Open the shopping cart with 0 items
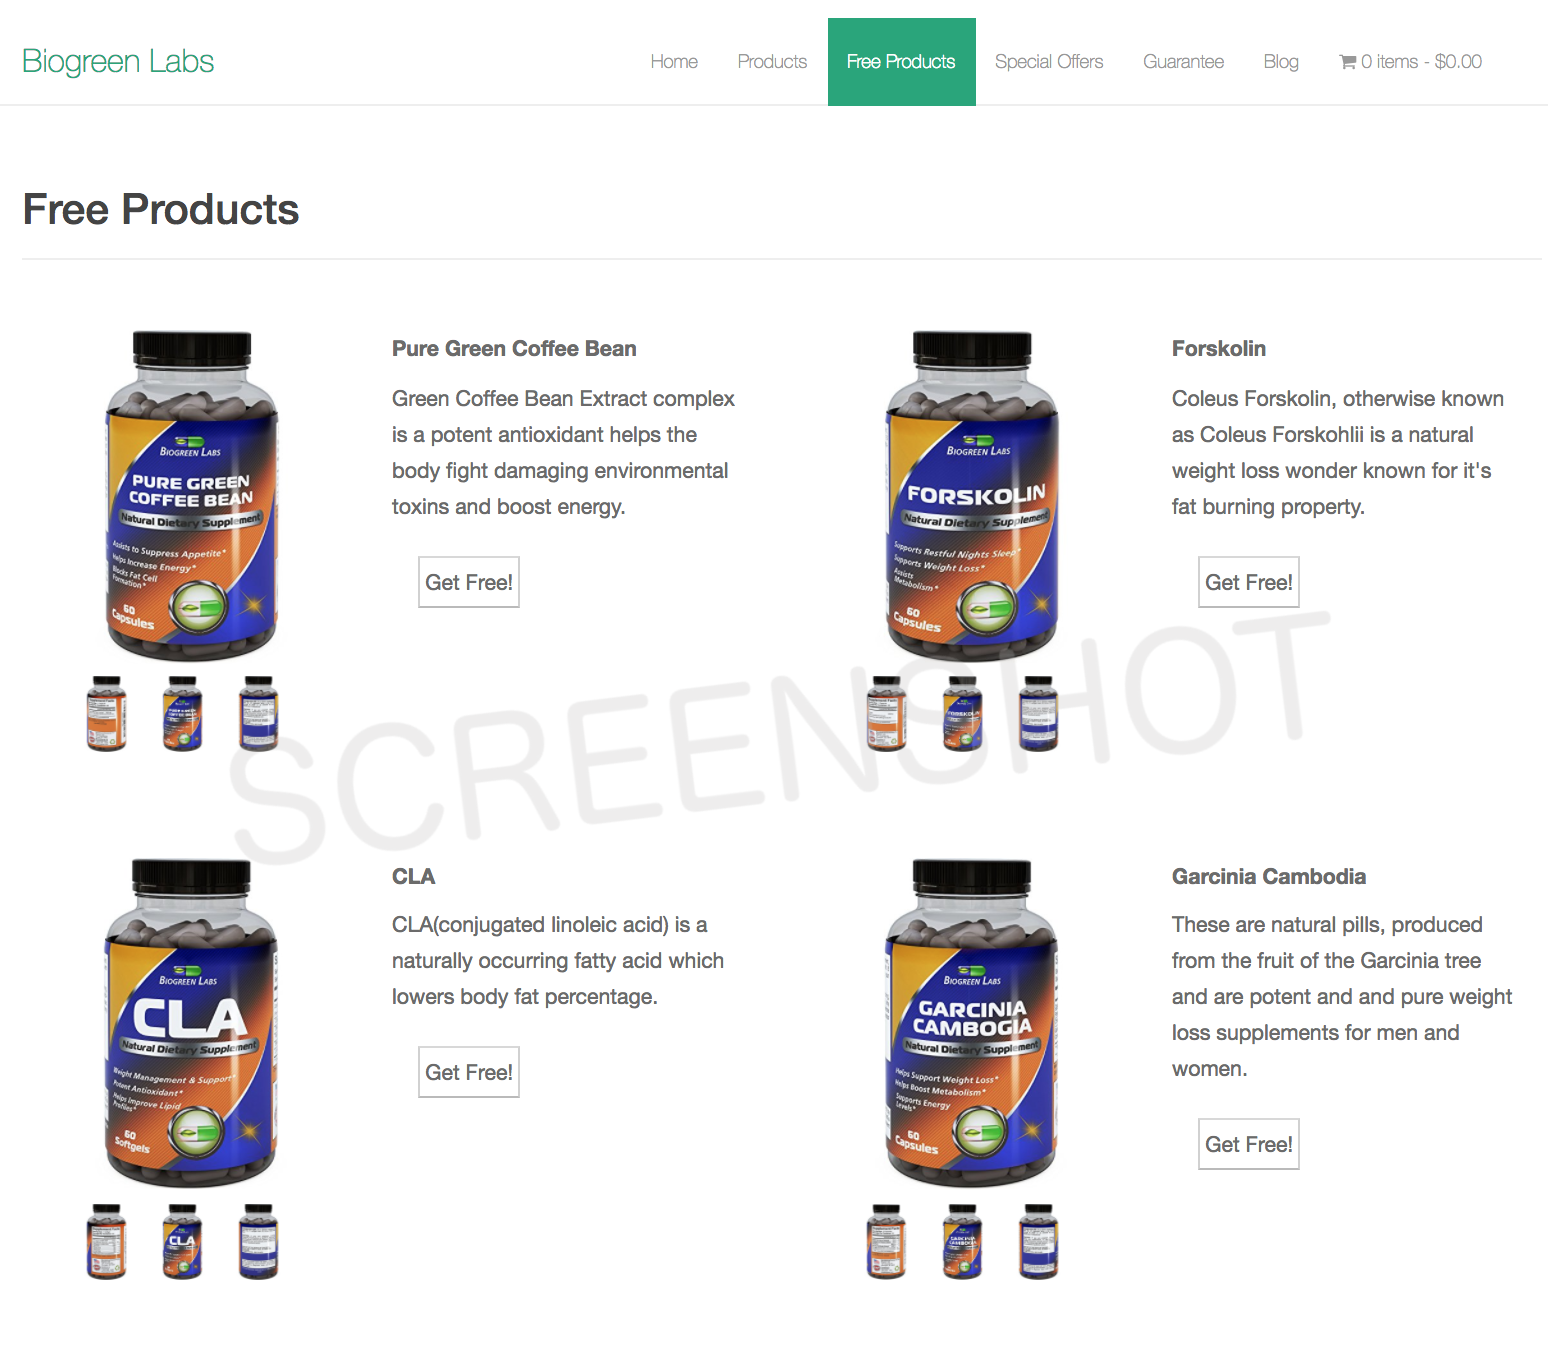This screenshot has width=1548, height=1364. (x=1410, y=62)
